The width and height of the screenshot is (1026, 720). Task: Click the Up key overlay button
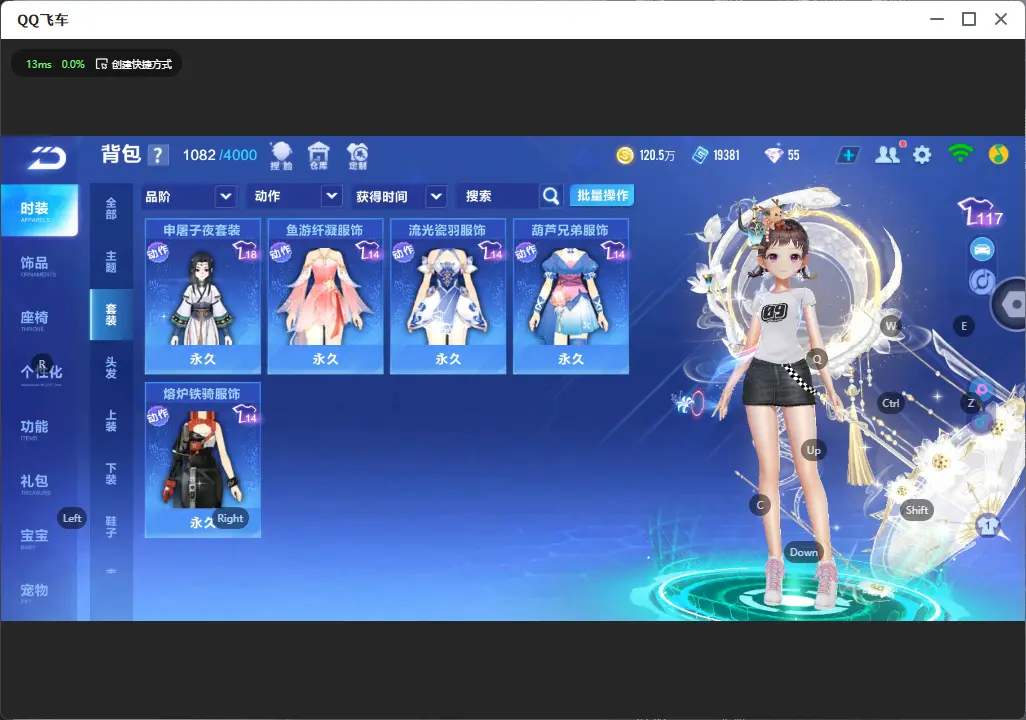(x=813, y=450)
